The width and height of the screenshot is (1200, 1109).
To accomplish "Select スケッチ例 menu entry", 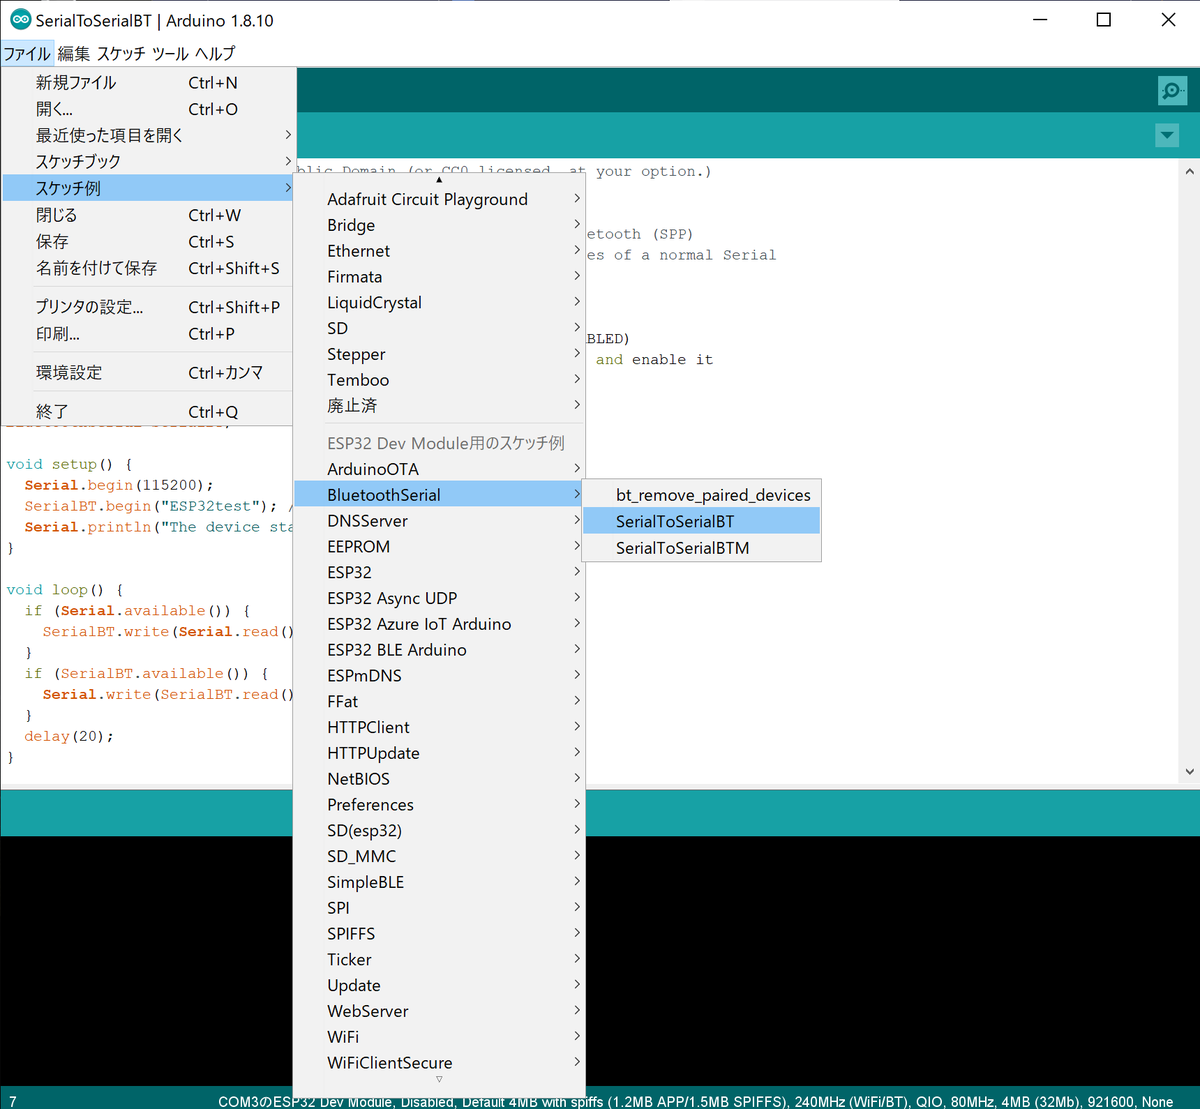I will coord(148,188).
